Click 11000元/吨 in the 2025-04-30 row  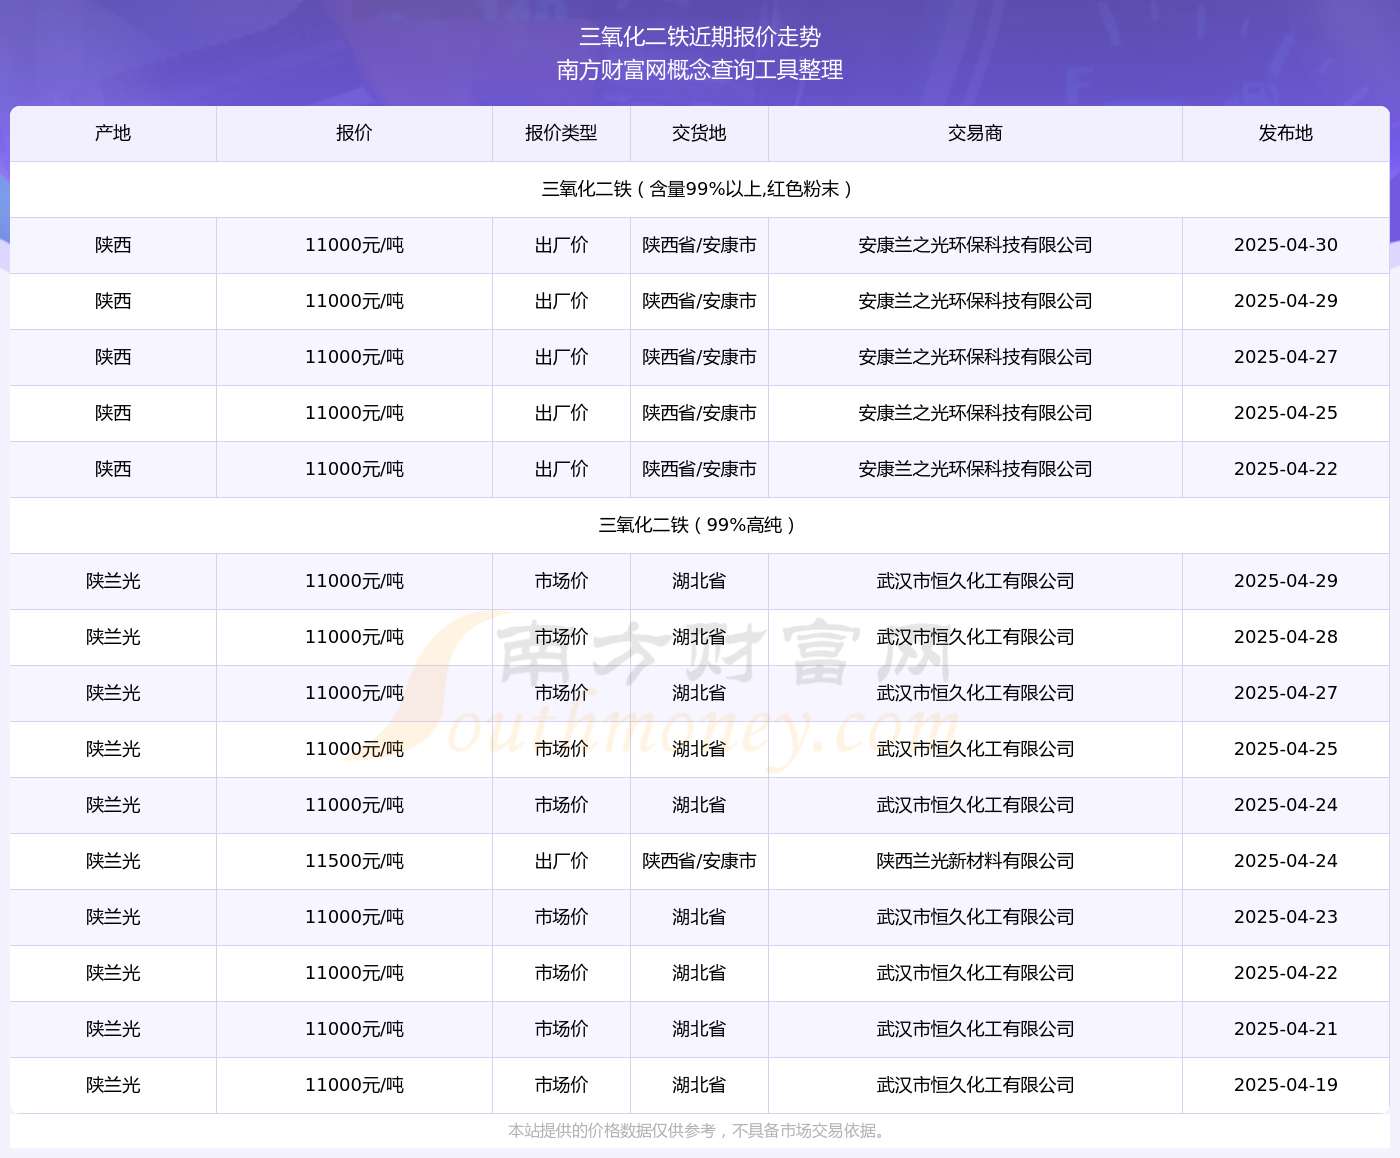[x=354, y=245]
